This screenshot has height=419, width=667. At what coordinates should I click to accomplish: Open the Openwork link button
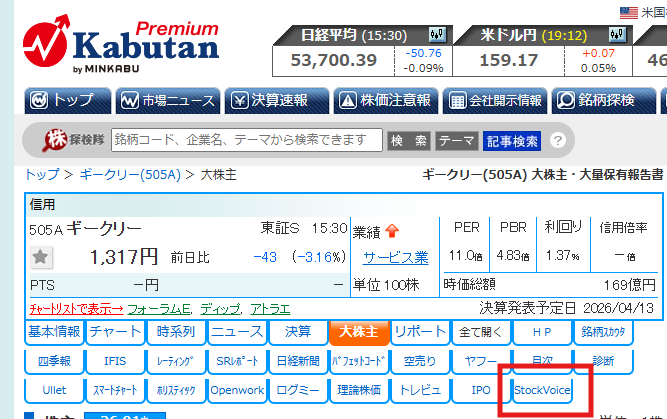tap(237, 390)
